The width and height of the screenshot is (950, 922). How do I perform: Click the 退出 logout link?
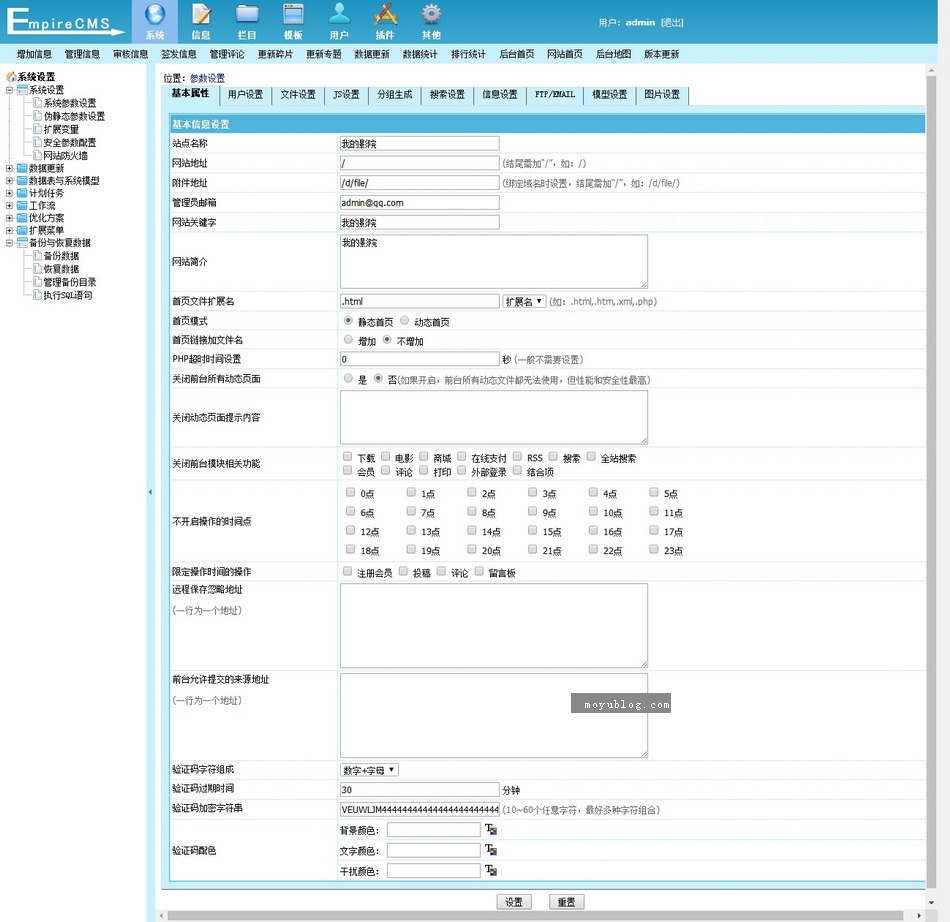point(672,23)
